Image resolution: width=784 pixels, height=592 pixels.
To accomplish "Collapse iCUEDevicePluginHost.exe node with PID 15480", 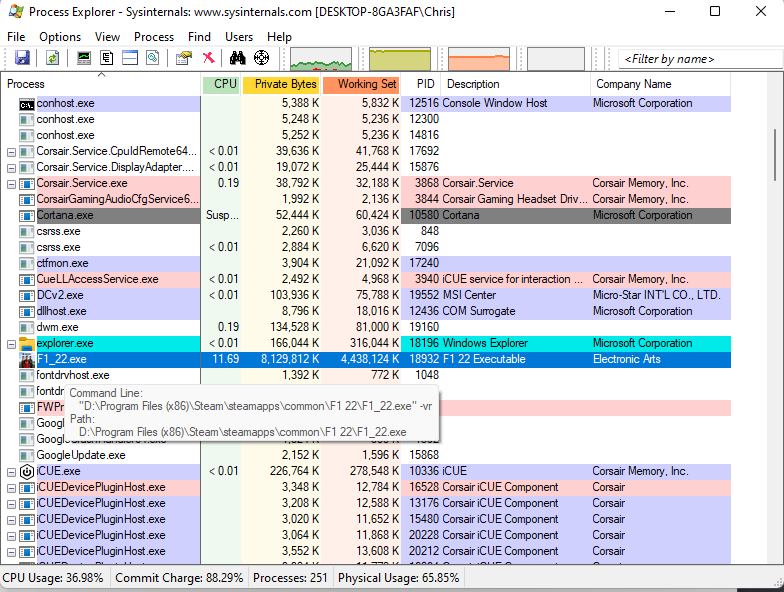I will coord(12,520).
